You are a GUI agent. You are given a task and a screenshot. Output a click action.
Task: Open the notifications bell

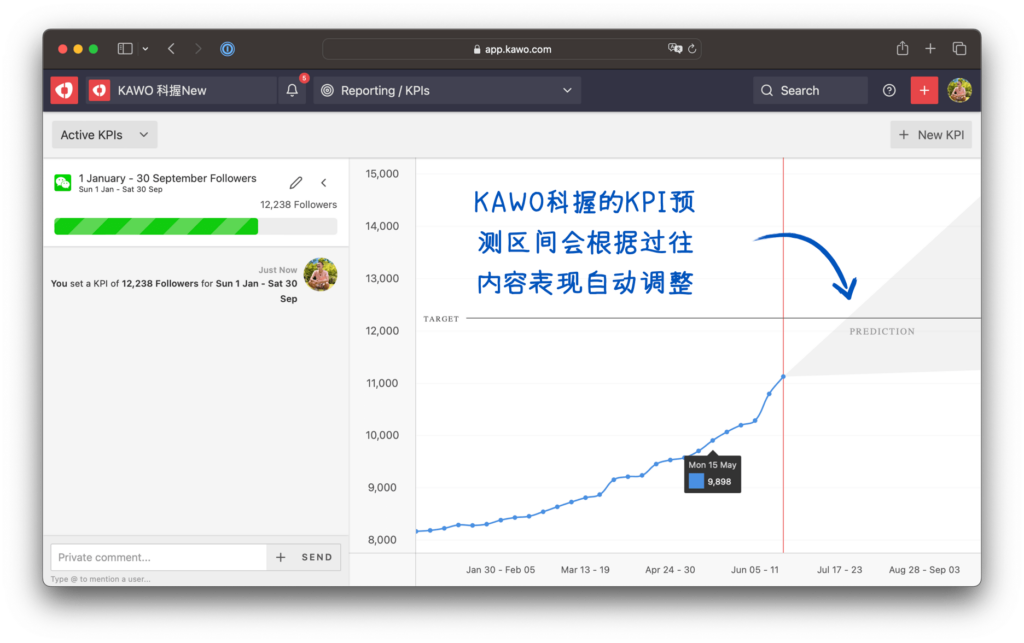point(292,91)
